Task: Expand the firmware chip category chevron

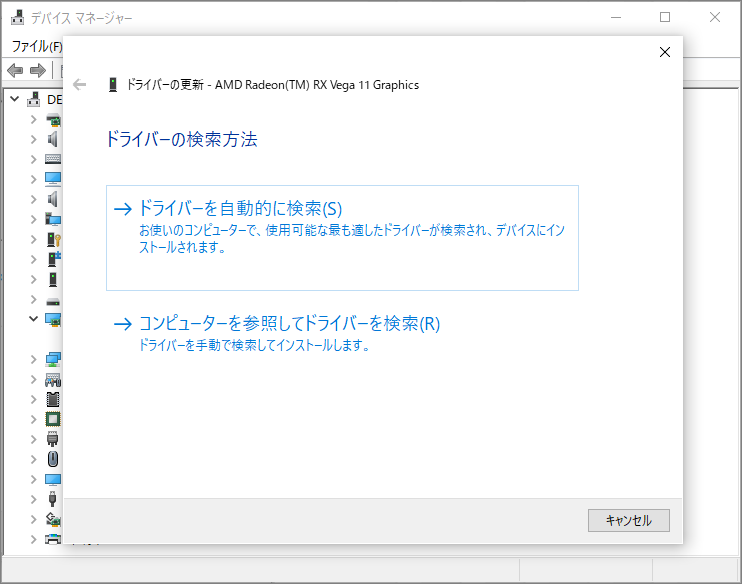Action: [33, 399]
